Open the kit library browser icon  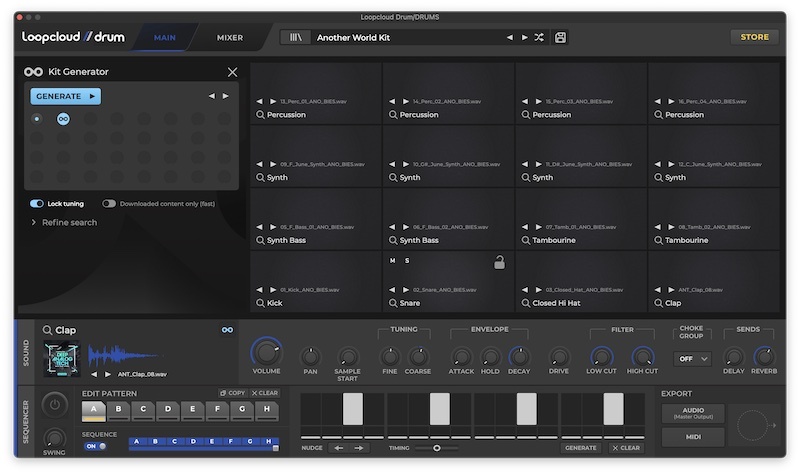pos(295,37)
